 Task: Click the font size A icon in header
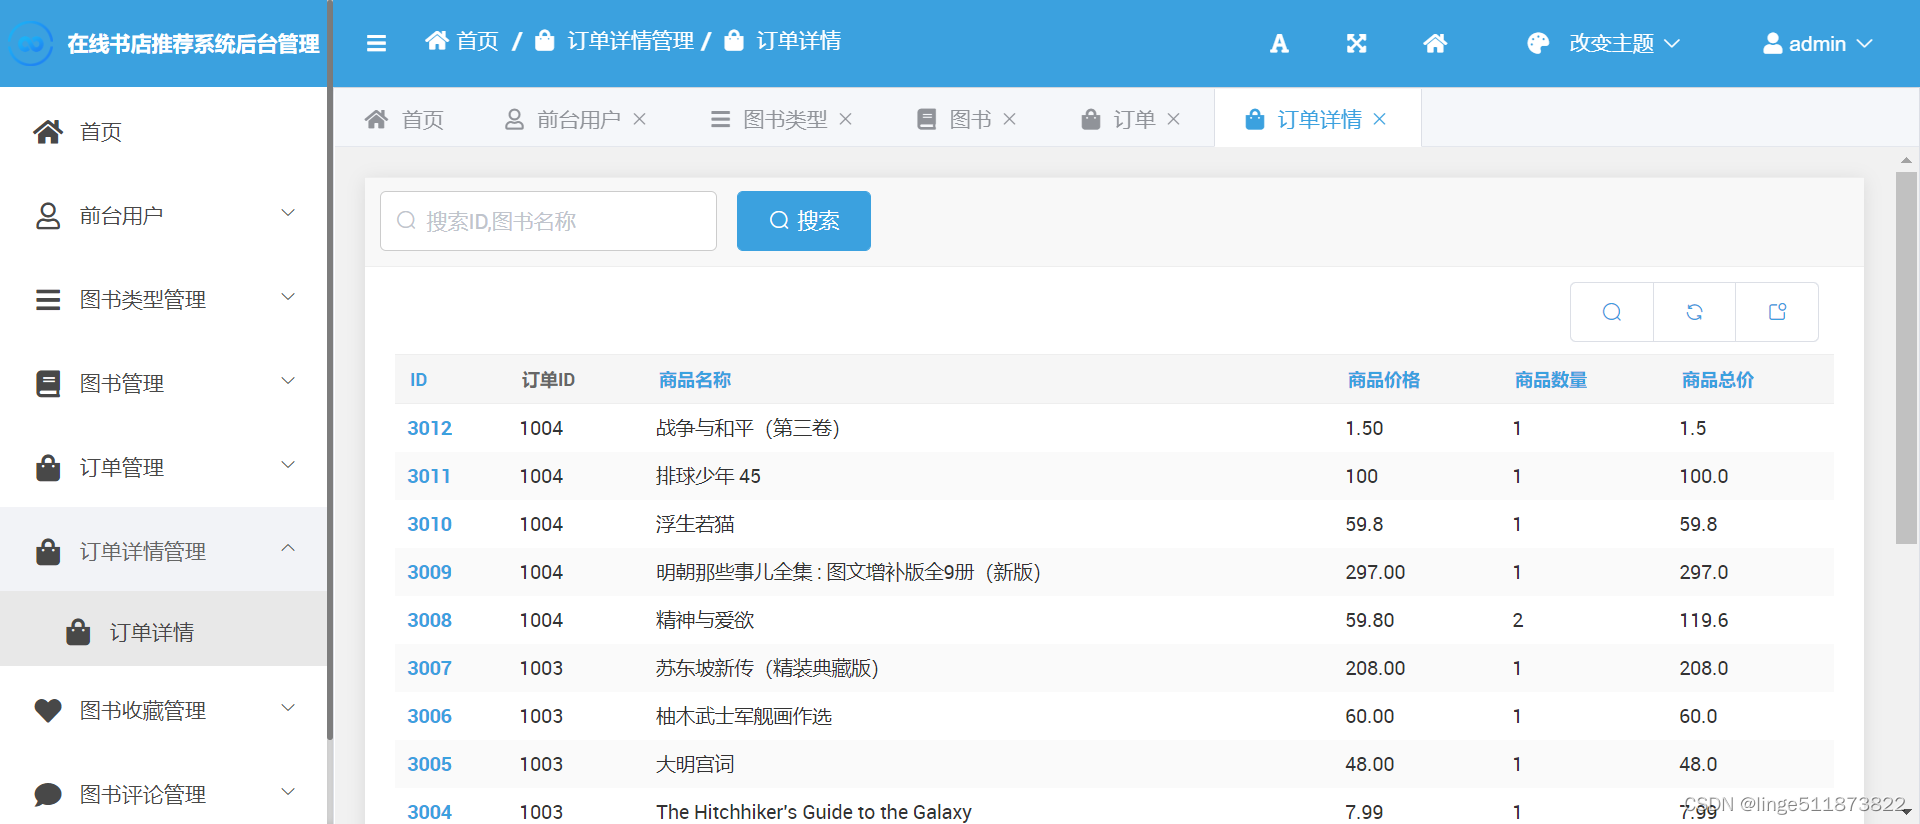click(x=1279, y=43)
